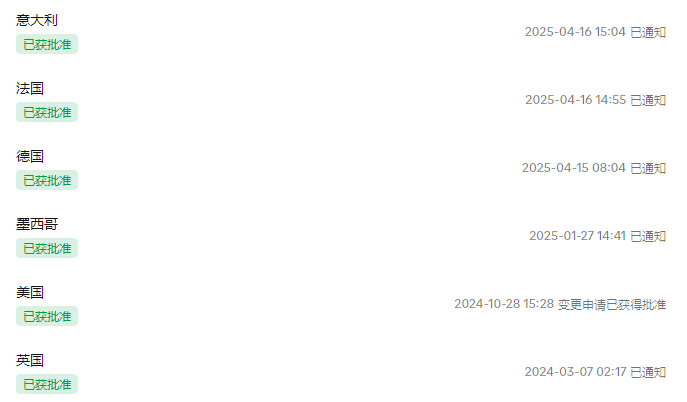Click the 已通知 label in 德国 row

coord(648,168)
